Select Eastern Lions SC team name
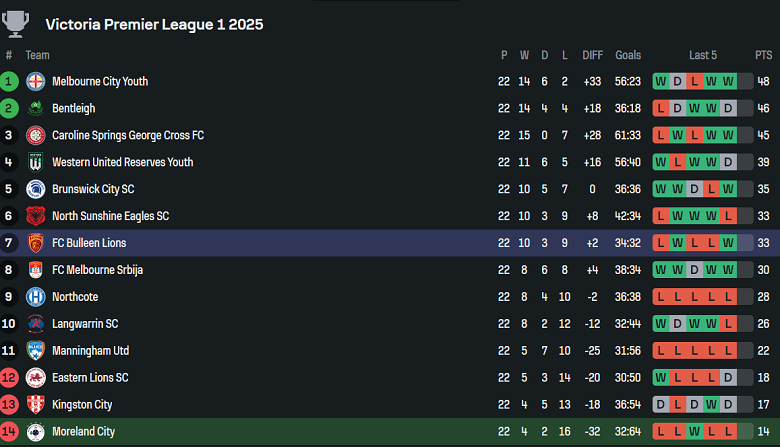Screen dimensions: 780x447 click(x=90, y=378)
